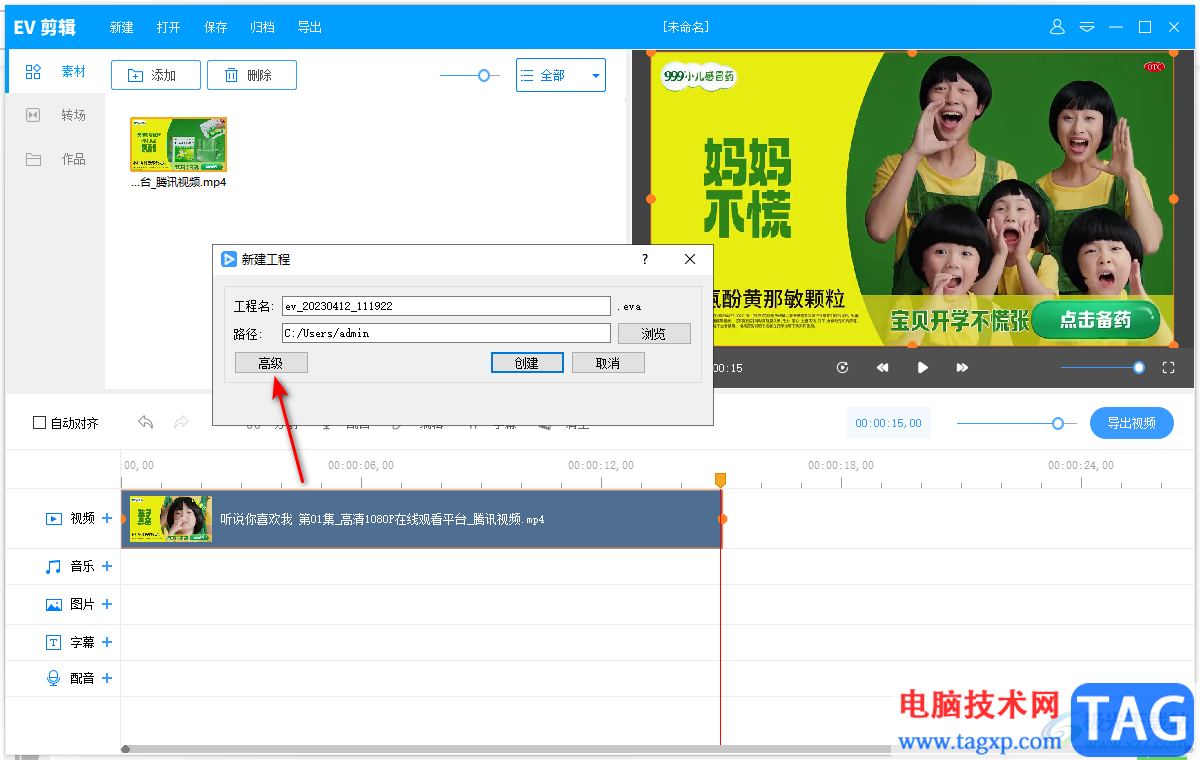
Task: Click the rewind preview button
Action: click(882, 368)
